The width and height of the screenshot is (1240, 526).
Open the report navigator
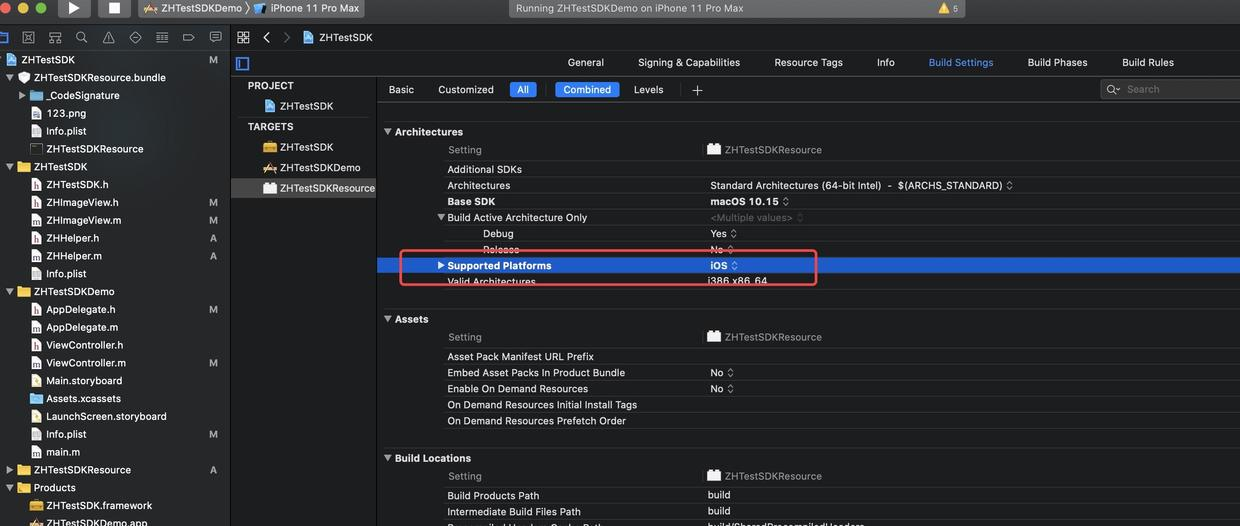pos(215,37)
